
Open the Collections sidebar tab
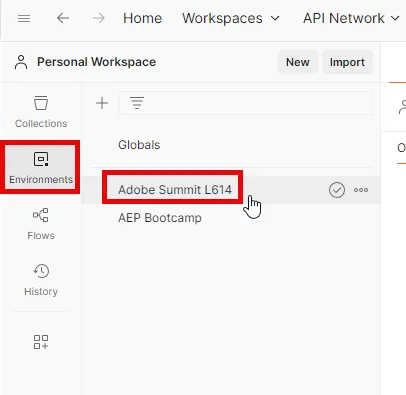coord(41,112)
